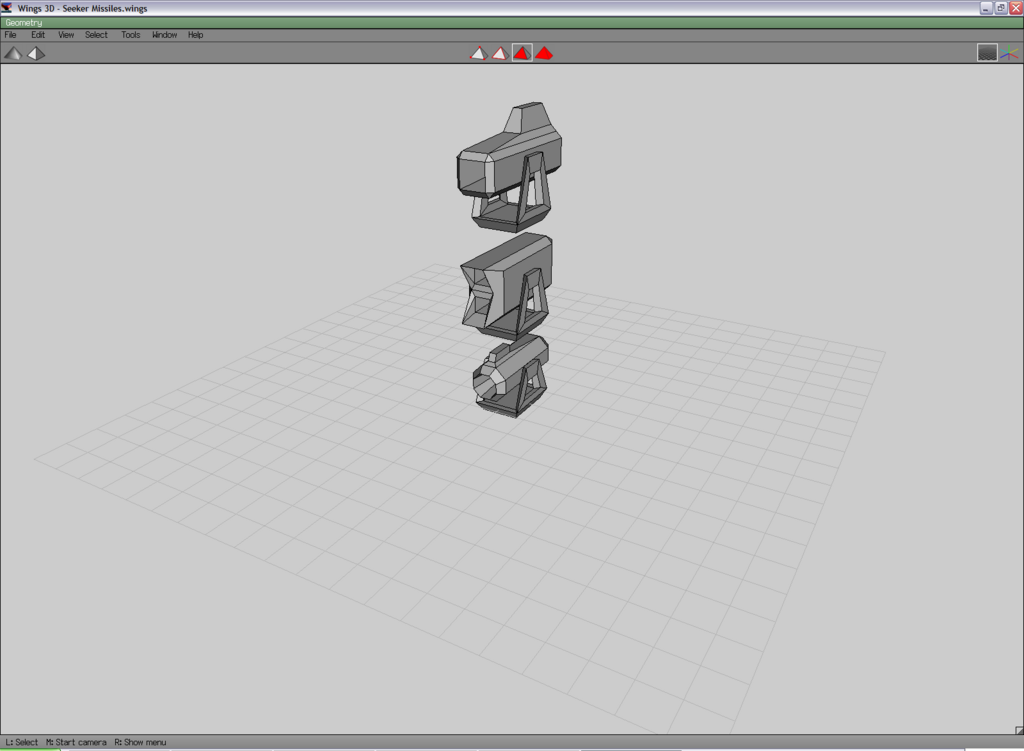Click the bottom small launcher model
This screenshot has height=751, width=1024.
tap(510, 375)
